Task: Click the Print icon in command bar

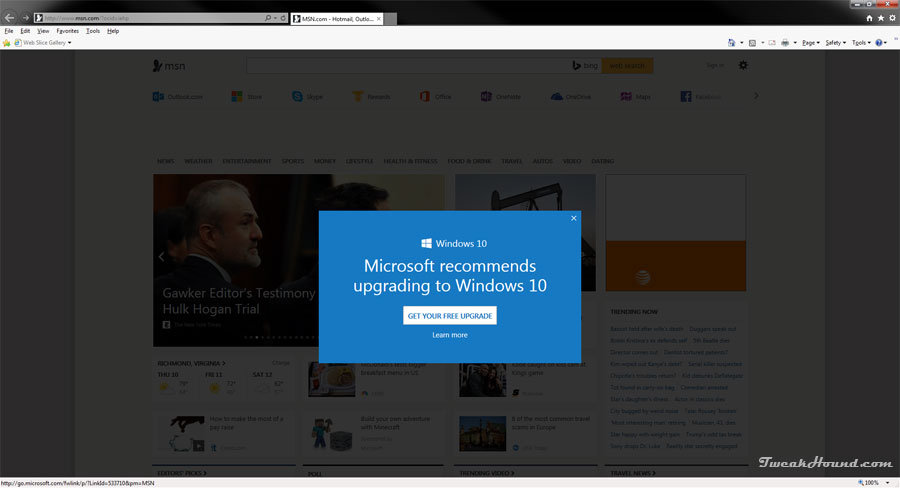Action: click(x=785, y=42)
